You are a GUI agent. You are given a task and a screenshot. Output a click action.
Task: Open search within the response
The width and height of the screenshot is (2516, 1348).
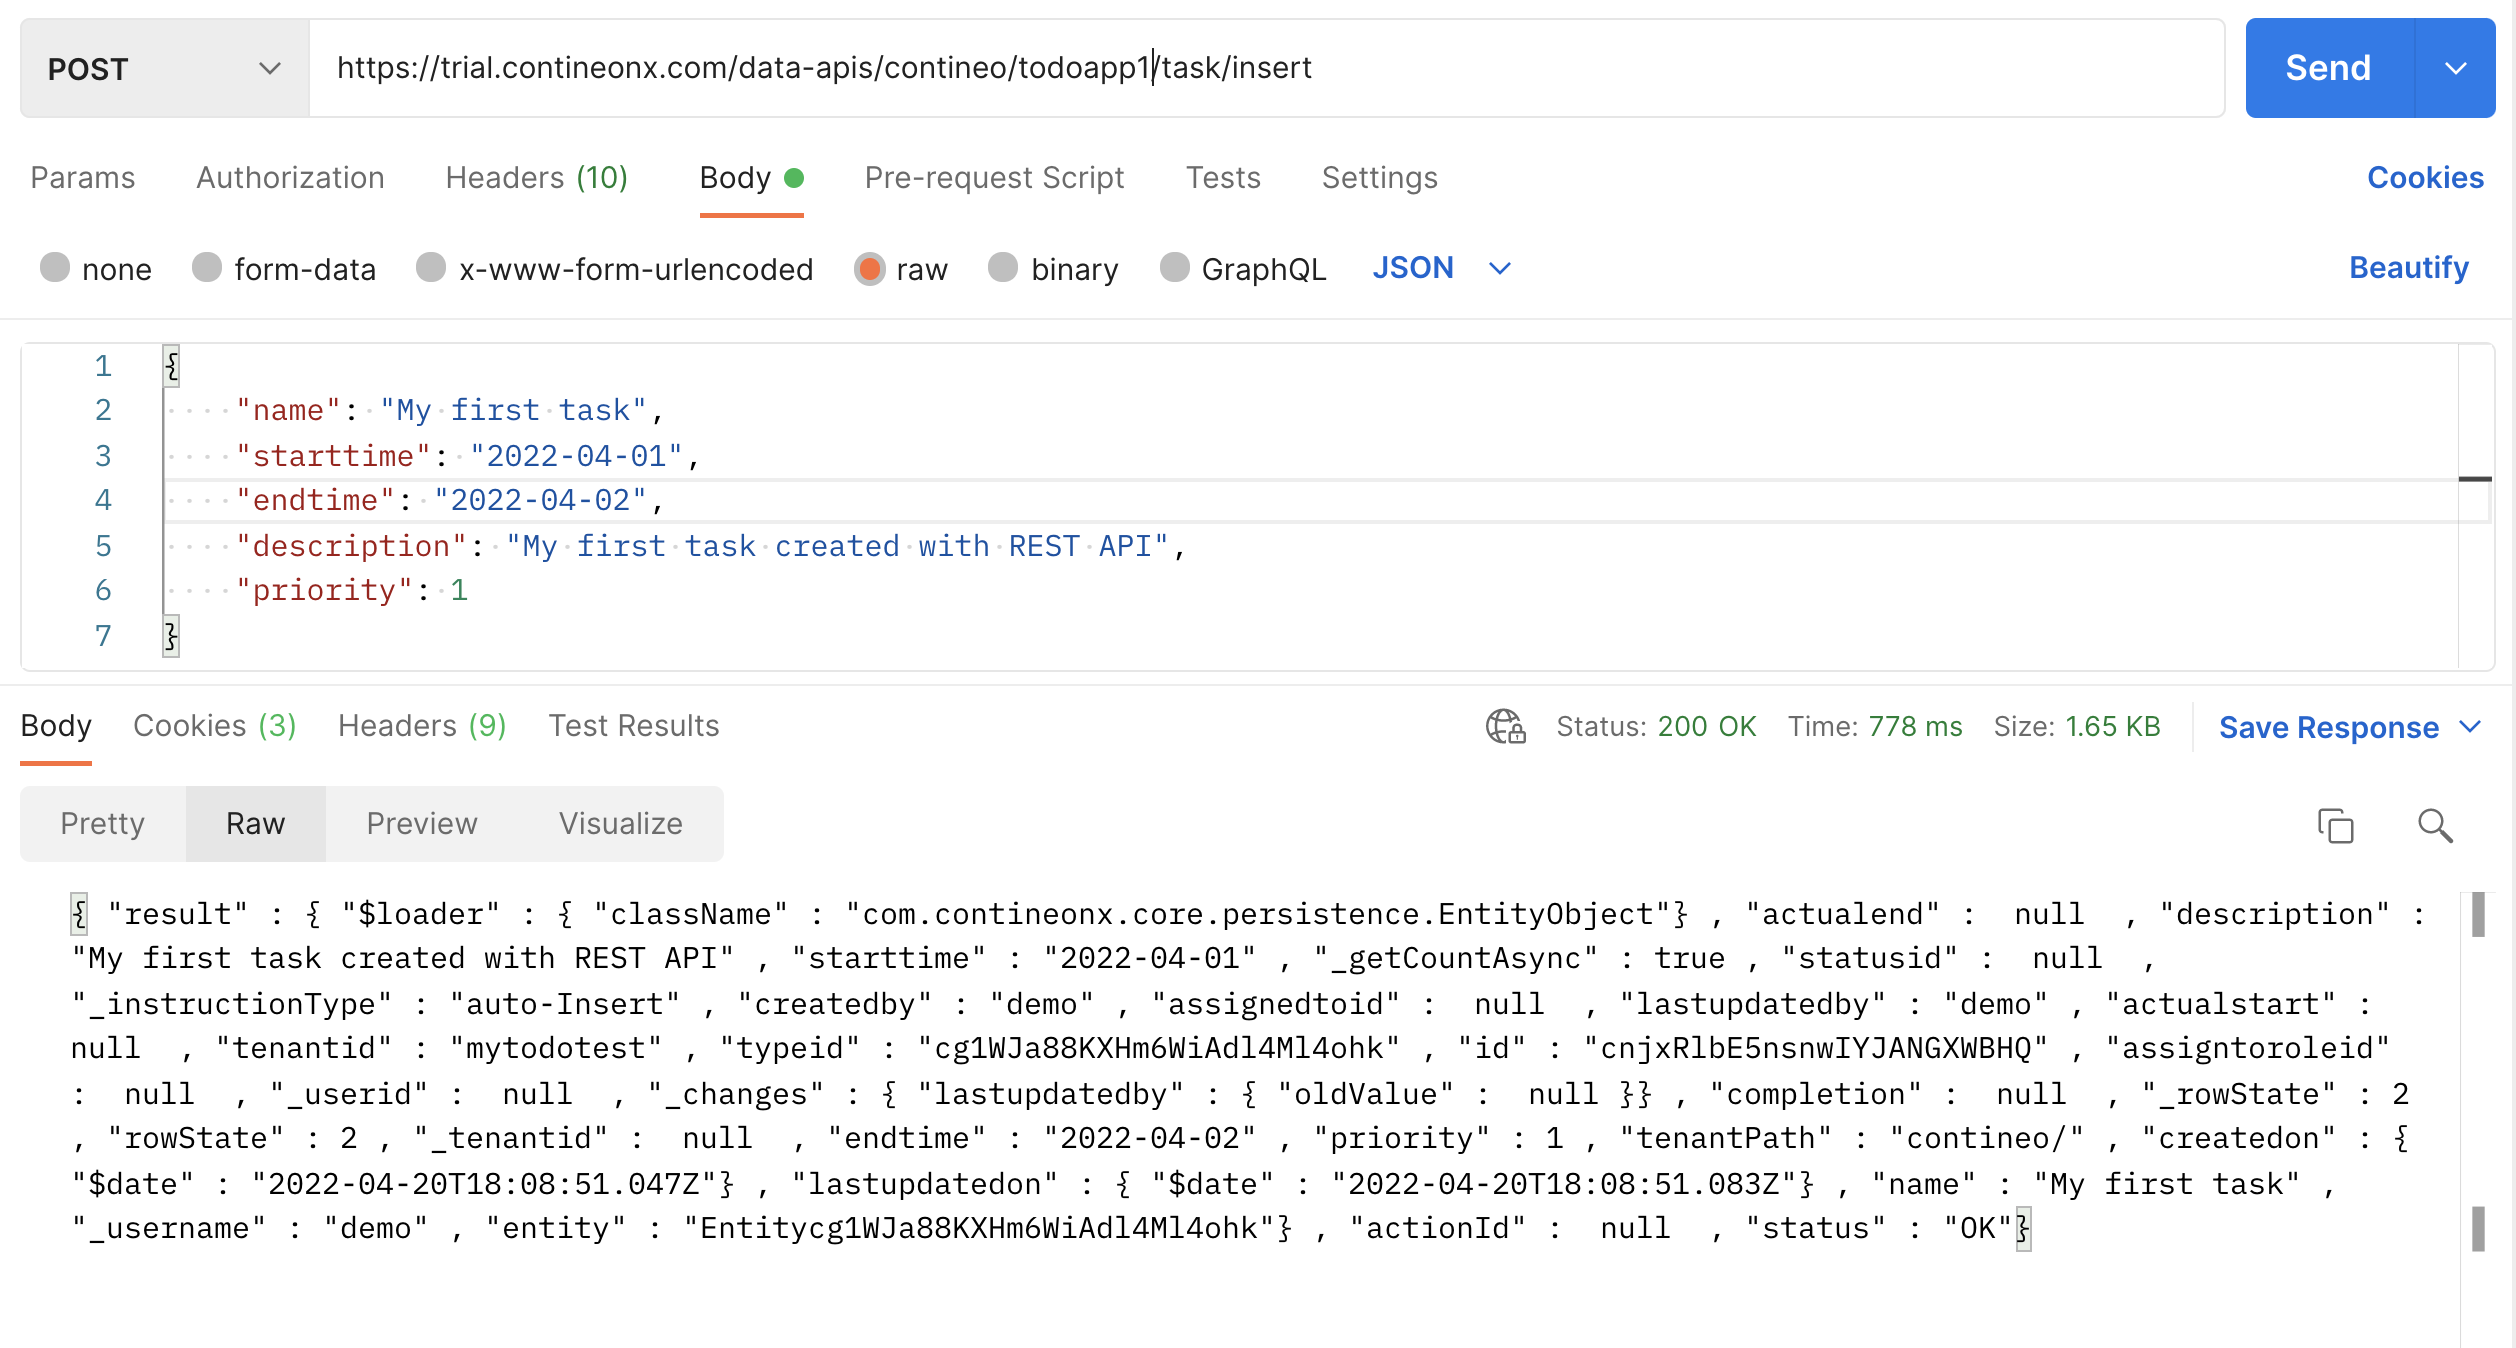(x=2434, y=825)
